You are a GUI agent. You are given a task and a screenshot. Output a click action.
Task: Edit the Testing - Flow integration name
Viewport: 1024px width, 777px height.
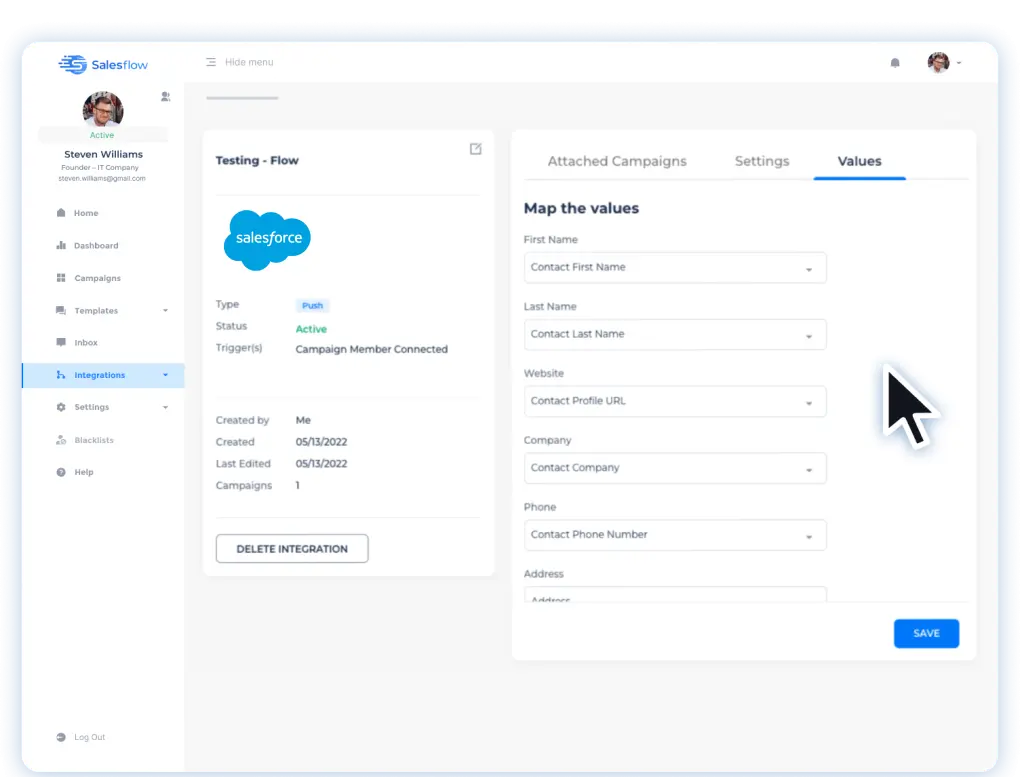click(x=475, y=149)
